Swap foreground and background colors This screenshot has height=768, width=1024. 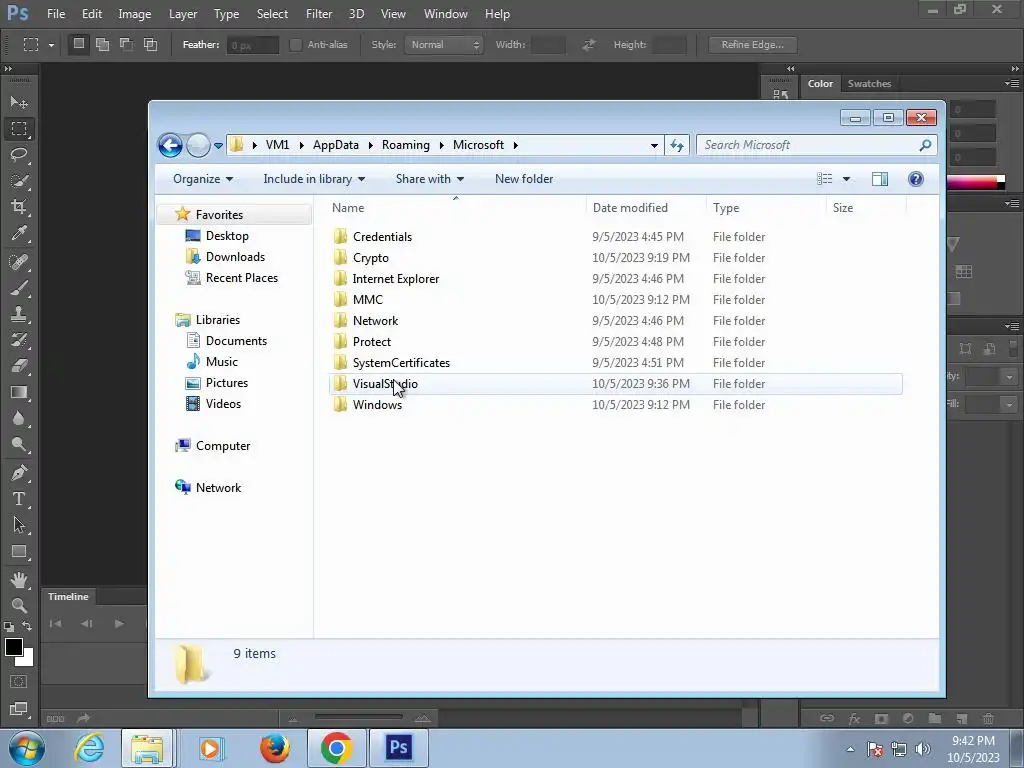click(27, 626)
